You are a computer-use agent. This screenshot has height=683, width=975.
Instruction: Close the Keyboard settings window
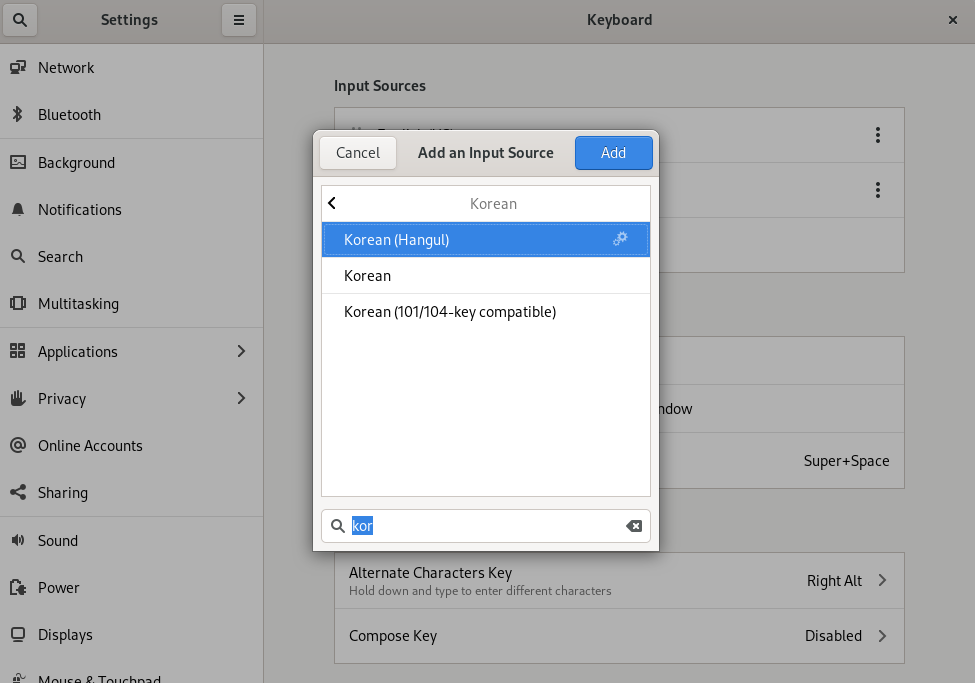952,20
